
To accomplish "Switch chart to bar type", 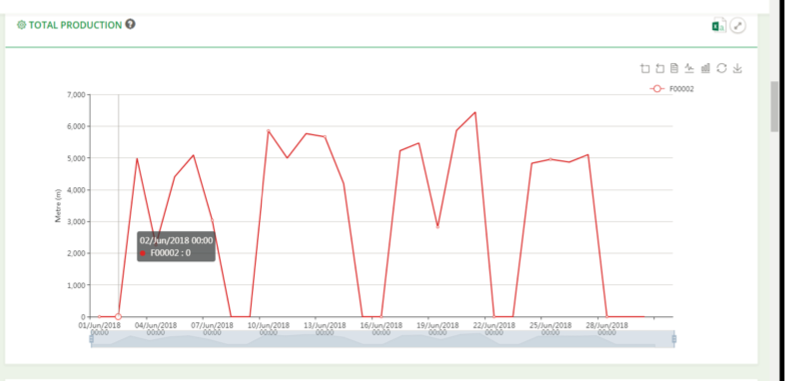I will click(705, 69).
